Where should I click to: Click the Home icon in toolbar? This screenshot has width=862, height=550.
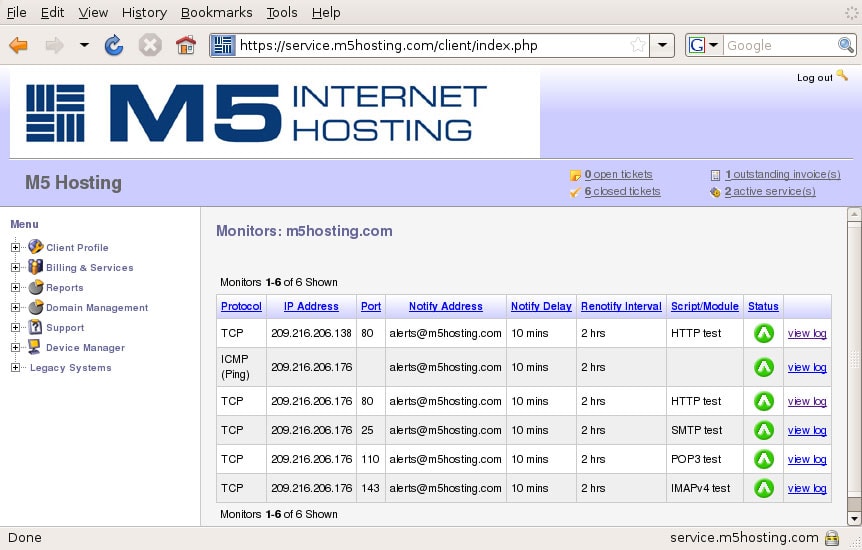click(185, 45)
